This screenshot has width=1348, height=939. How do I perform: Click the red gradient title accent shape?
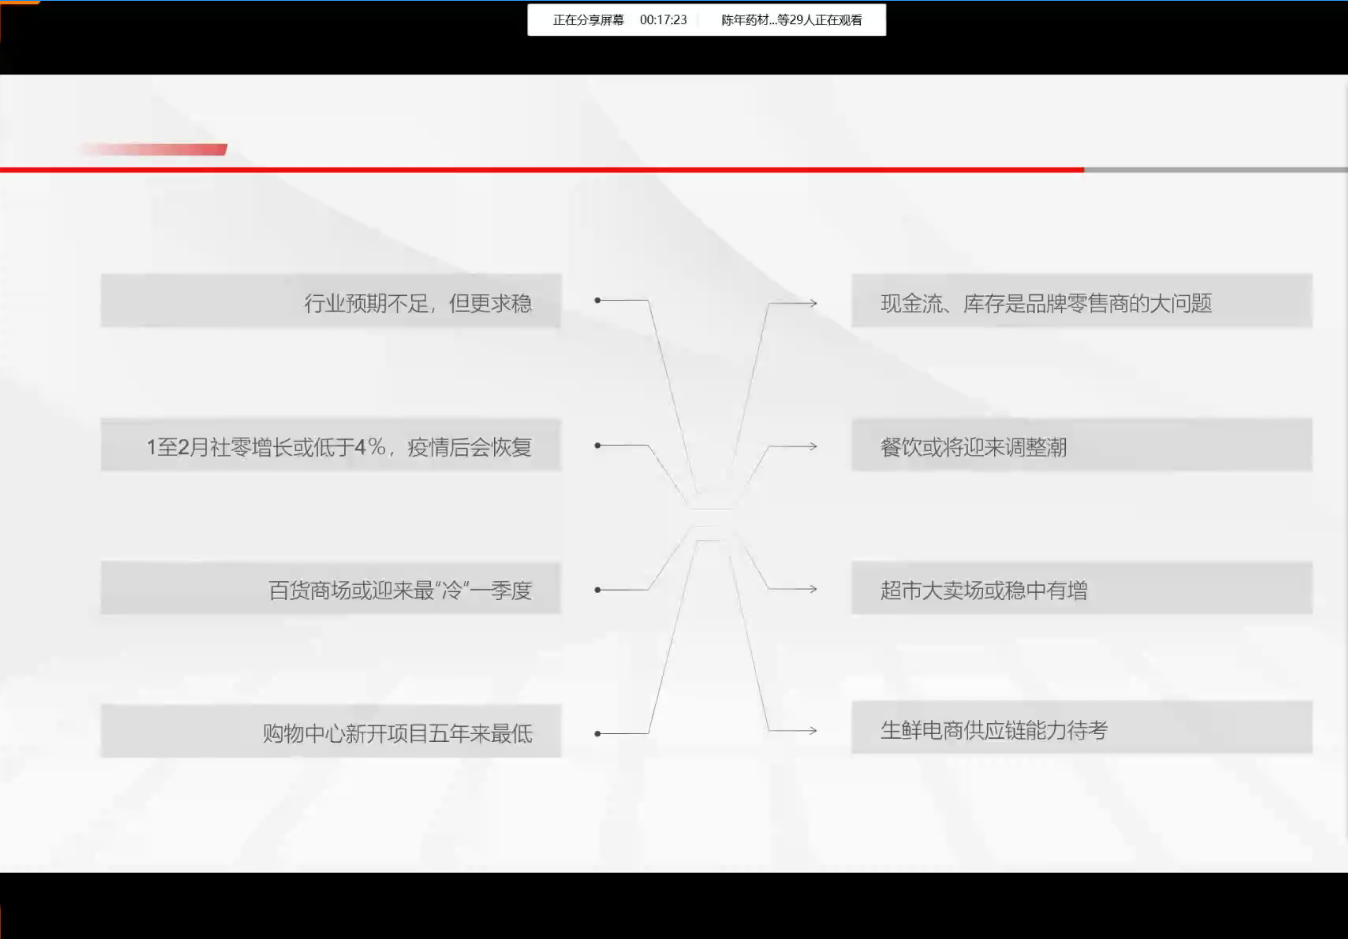click(x=155, y=150)
